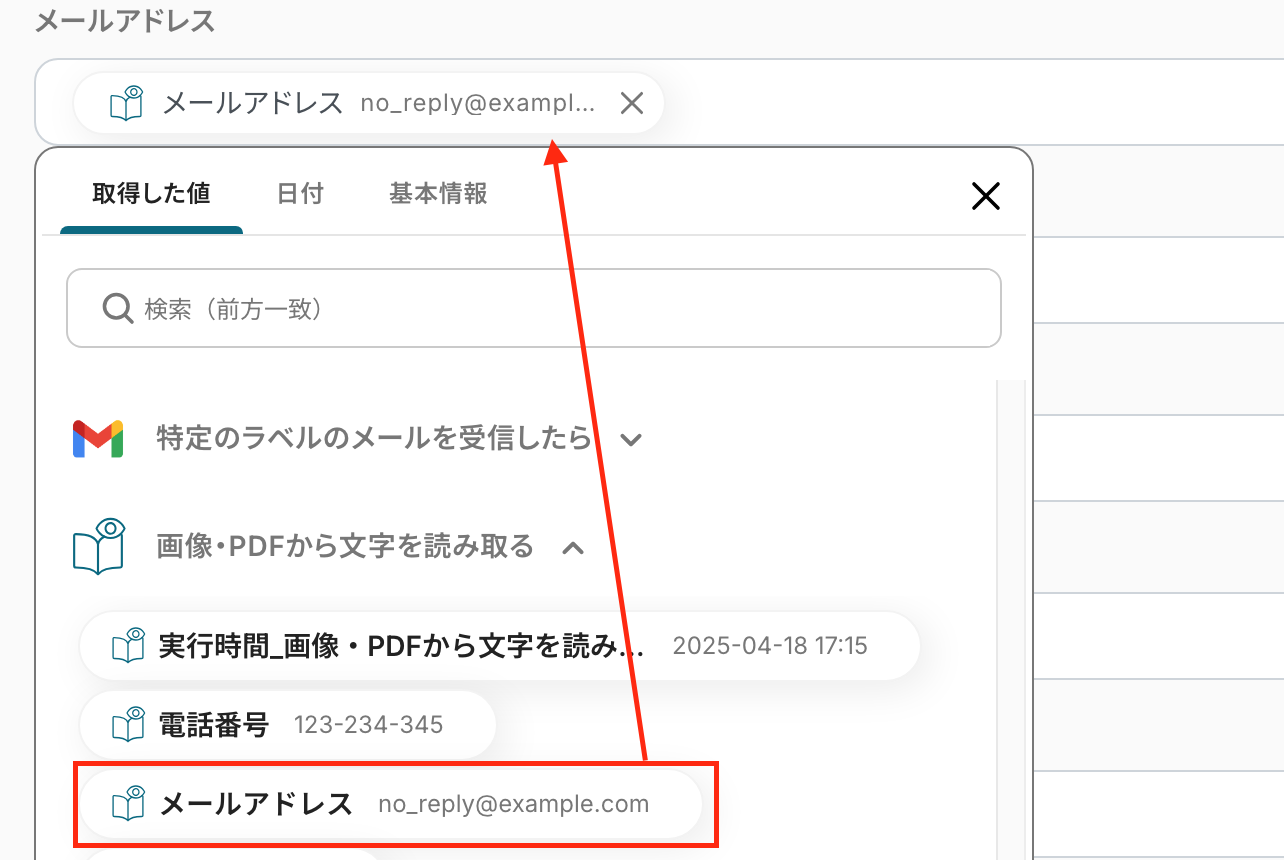The width and height of the screenshot is (1284, 860).
Task: Click the OCR icon inside the メールアドレス chip
Action: tap(126, 103)
